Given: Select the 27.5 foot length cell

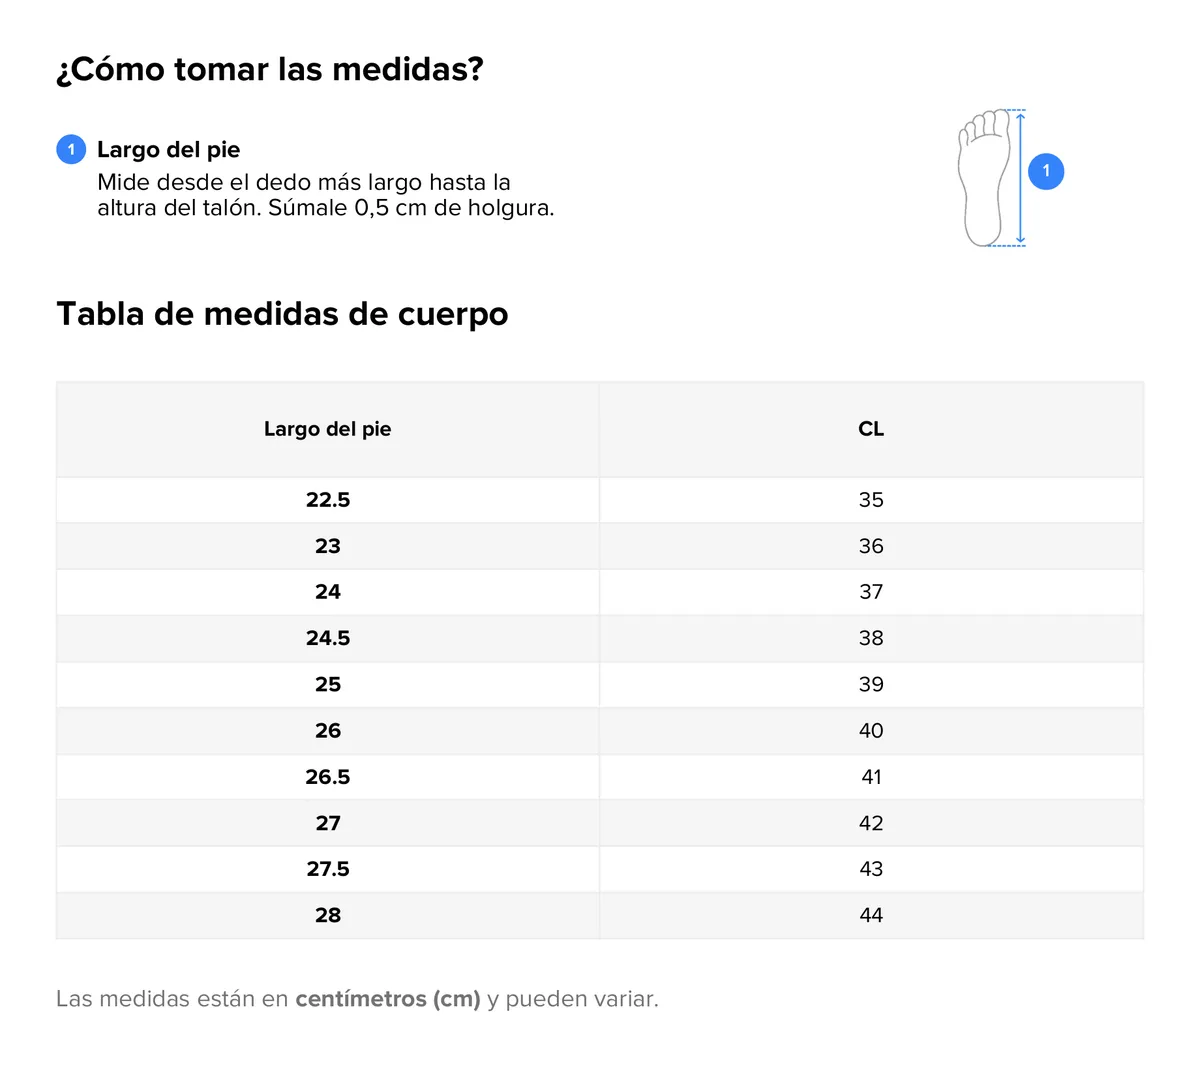Looking at the screenshot, I should [x=328, y=869].
